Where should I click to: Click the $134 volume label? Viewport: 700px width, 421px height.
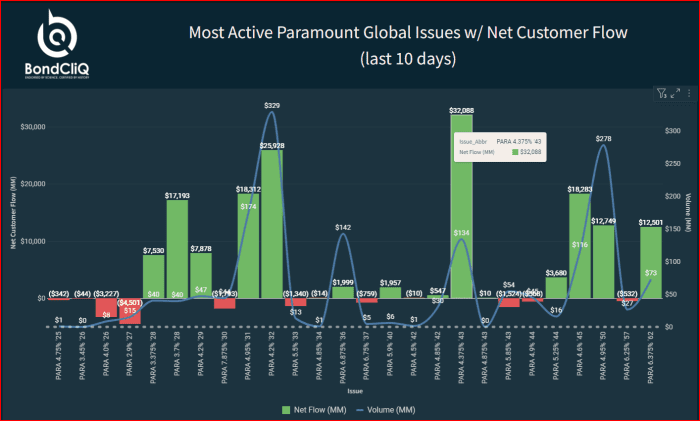[x=462, y=233]
